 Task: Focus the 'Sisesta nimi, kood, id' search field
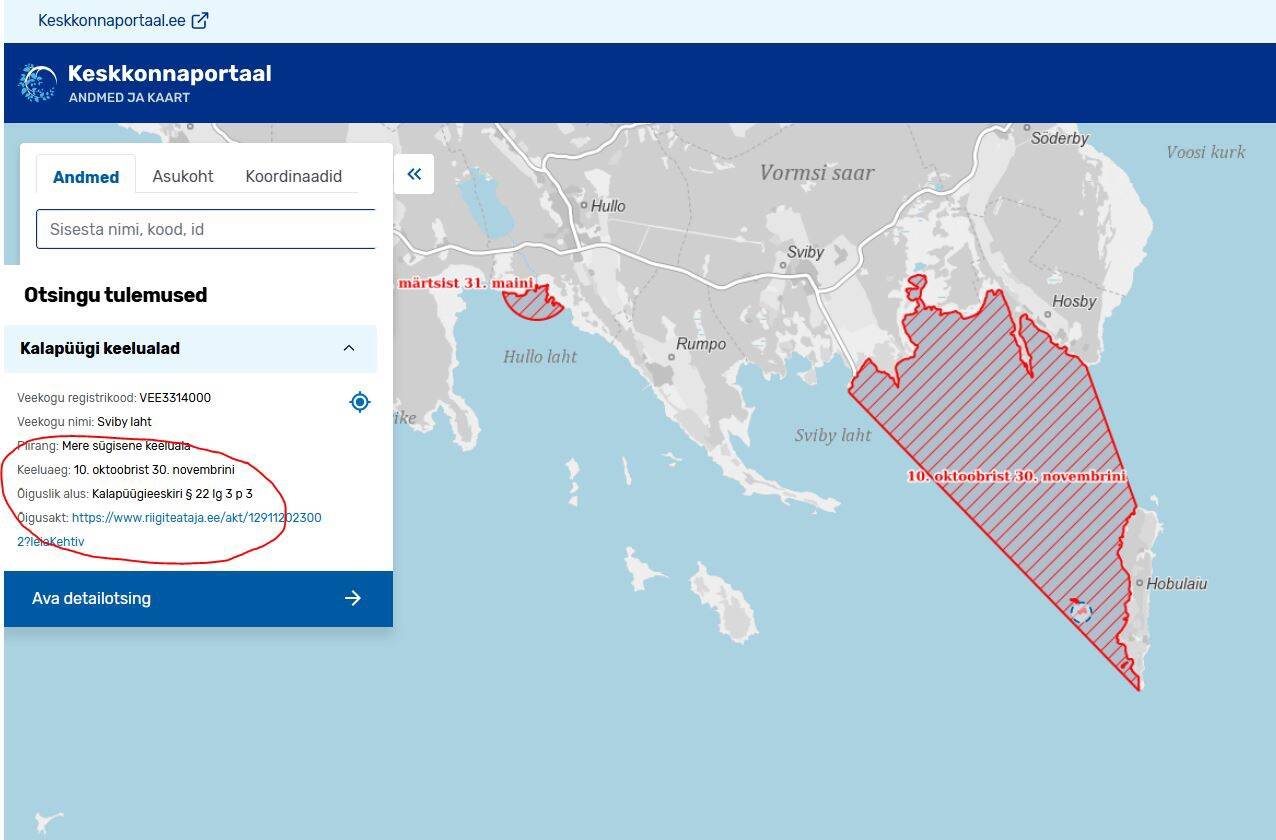(x=206, y=229)
